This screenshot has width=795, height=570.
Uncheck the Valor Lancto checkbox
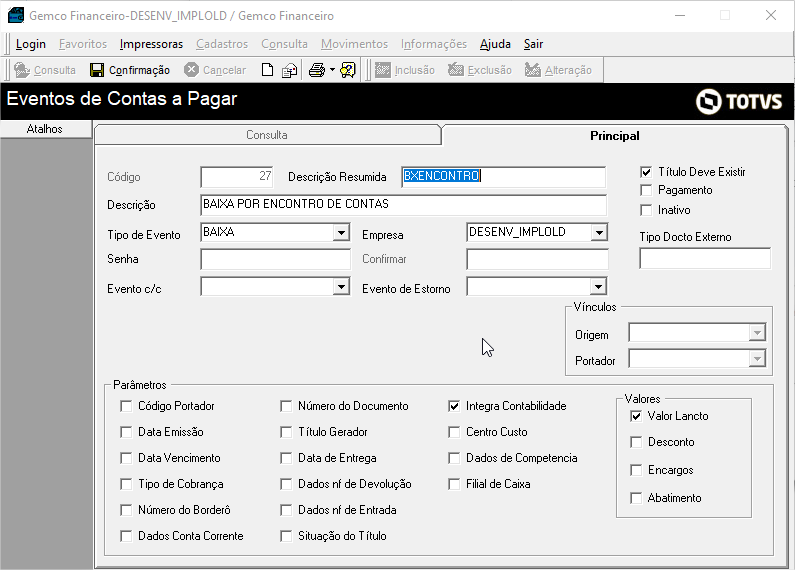pos(636,416)
